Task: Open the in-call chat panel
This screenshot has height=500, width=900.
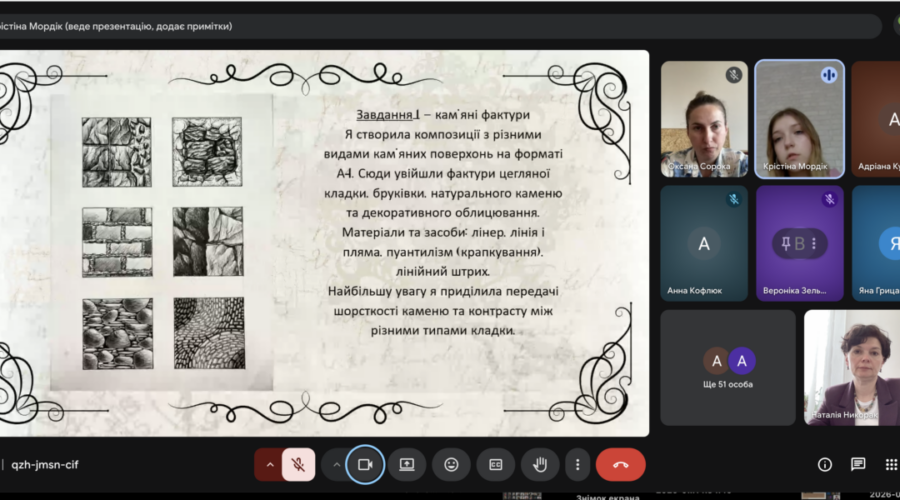Action: [858, 464]
